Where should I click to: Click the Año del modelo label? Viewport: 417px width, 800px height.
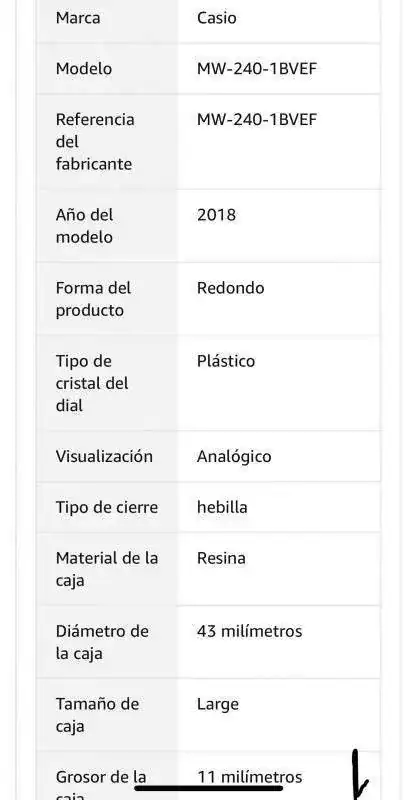(x=84, y=226)
